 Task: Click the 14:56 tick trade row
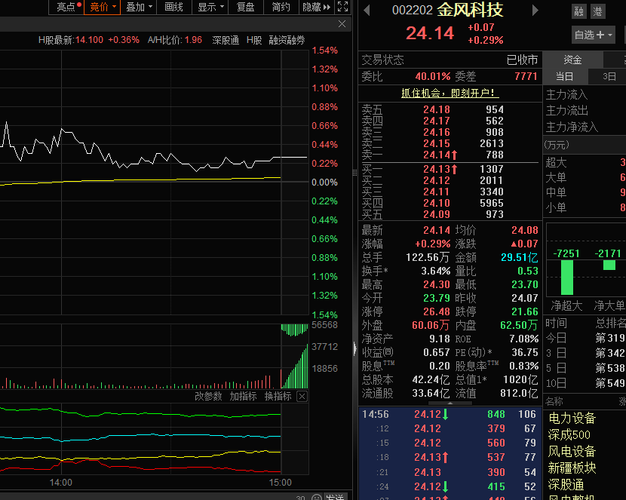click(x=450, y=414)
